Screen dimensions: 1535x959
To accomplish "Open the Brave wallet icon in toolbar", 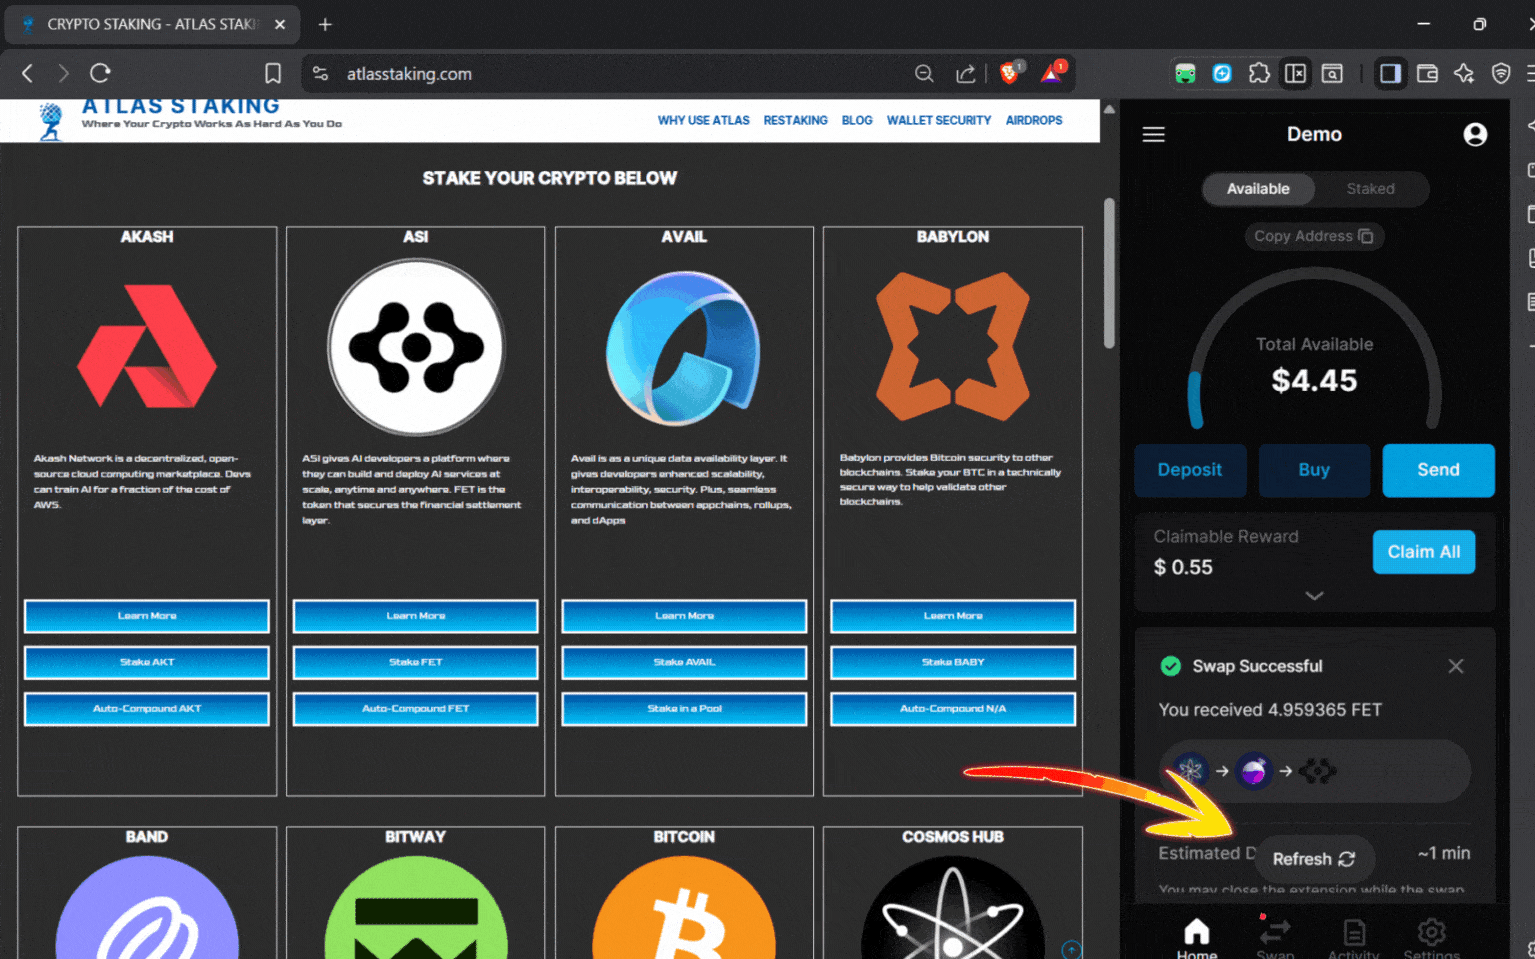I will 1427,73.
